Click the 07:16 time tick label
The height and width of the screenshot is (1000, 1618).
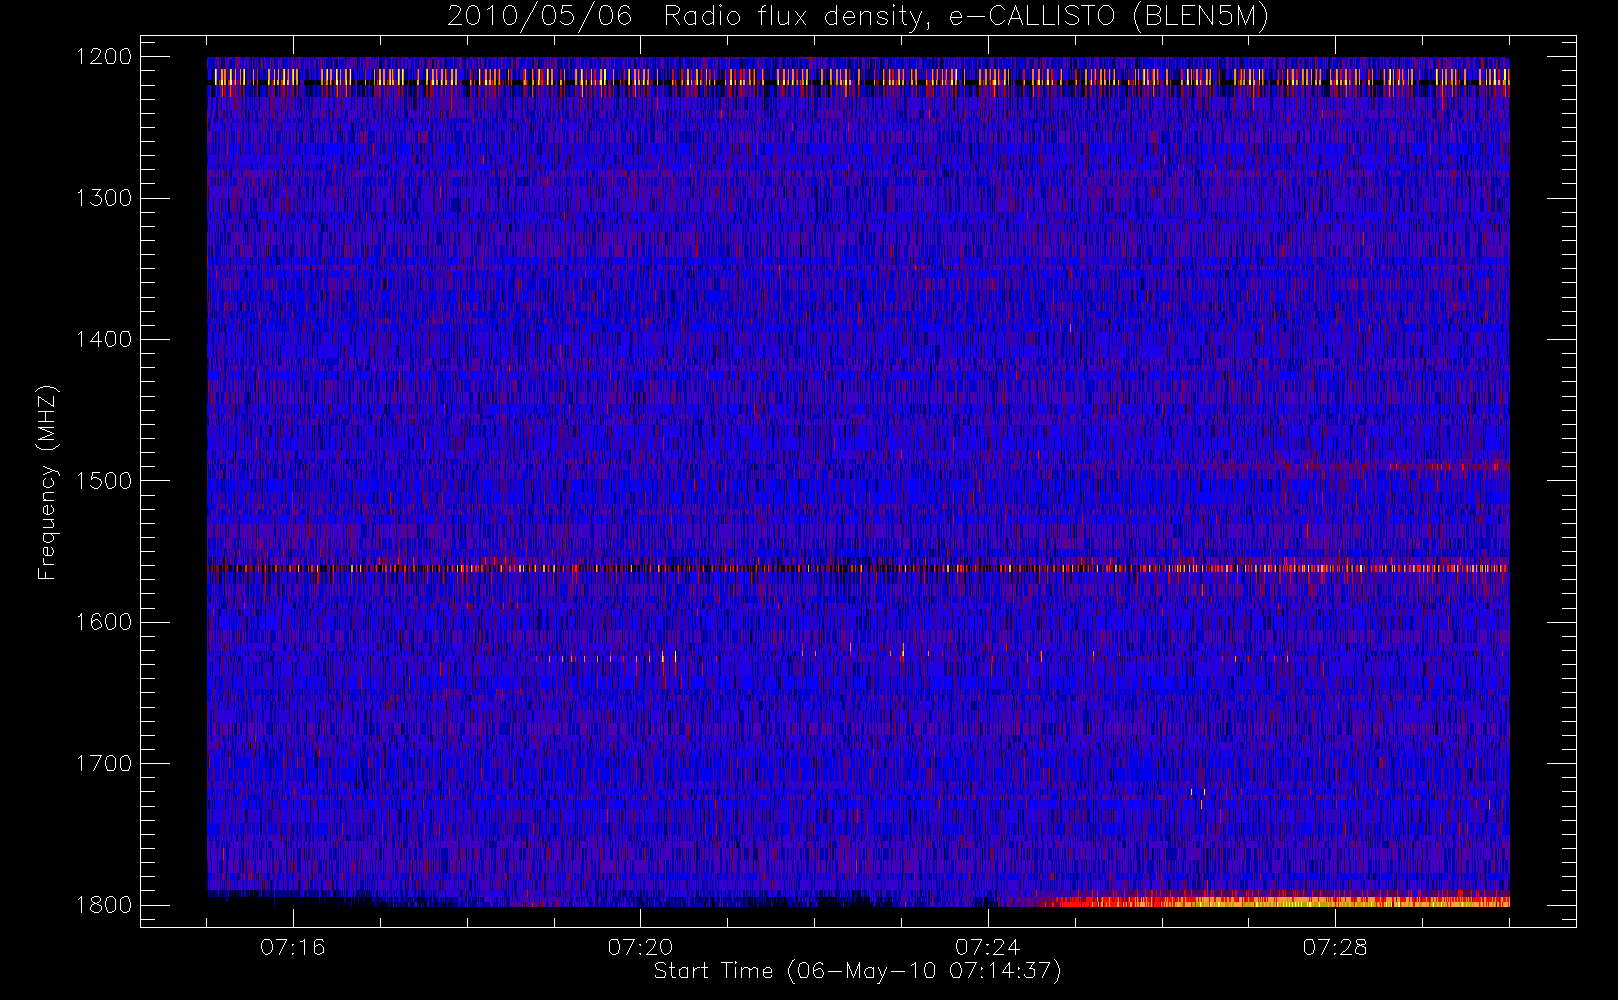click(x=293, y=947)
